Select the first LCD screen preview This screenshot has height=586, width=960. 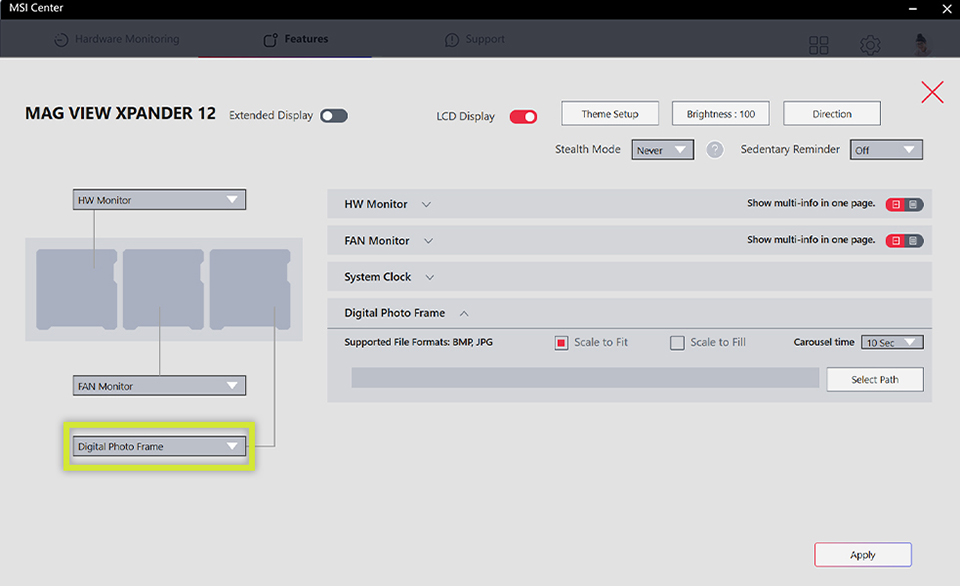[x=77, y=289]
